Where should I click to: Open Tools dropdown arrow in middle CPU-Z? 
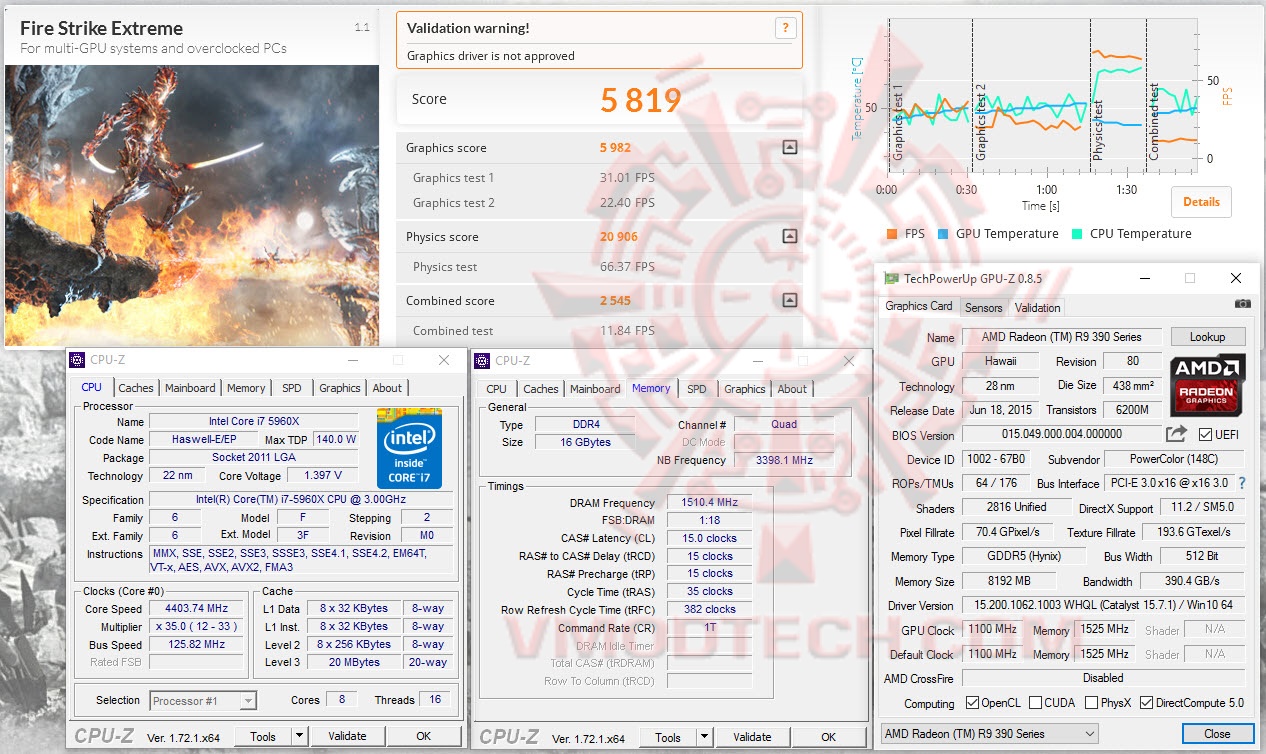click(704, 737)
